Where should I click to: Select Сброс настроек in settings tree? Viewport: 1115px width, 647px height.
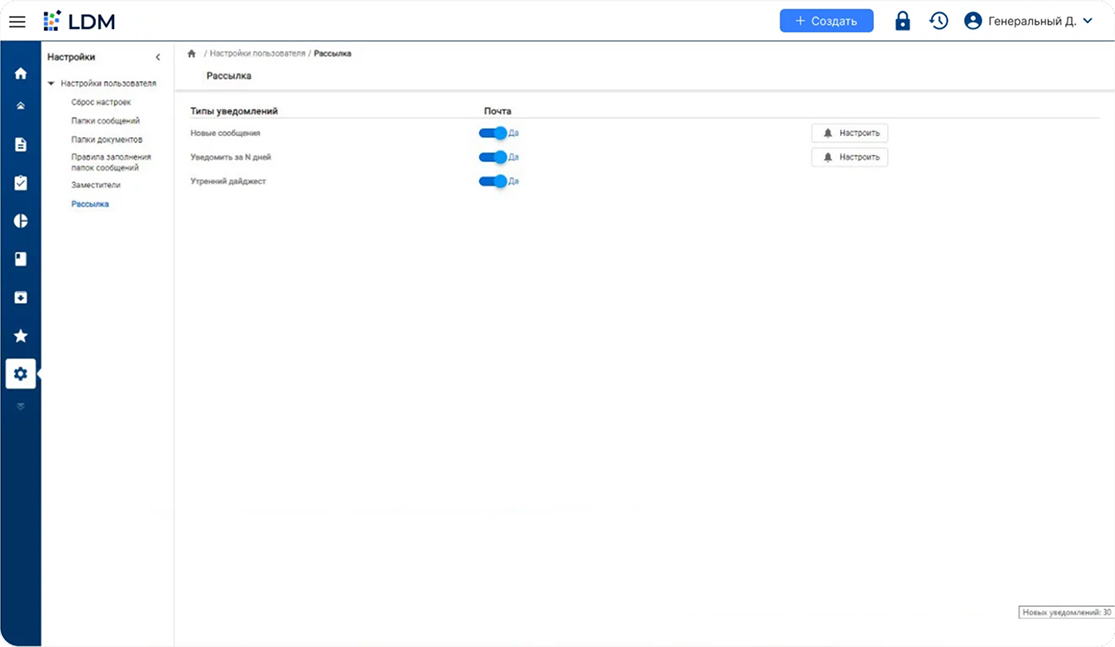[x=101, y=102]
